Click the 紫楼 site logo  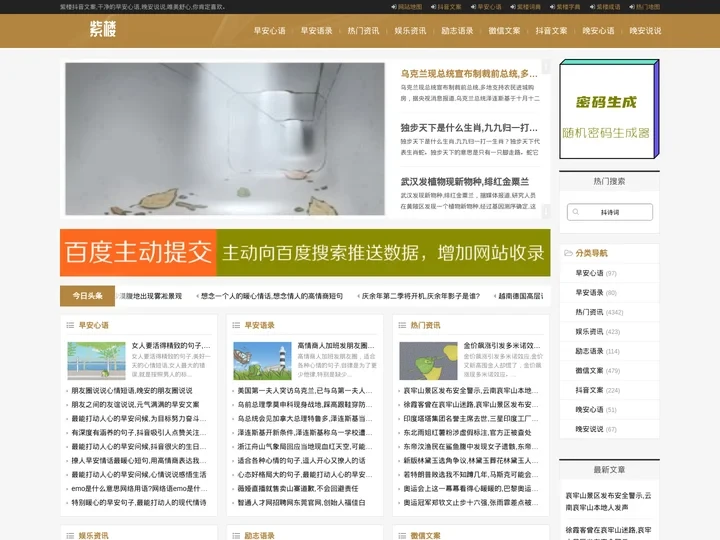click(103, 29)
